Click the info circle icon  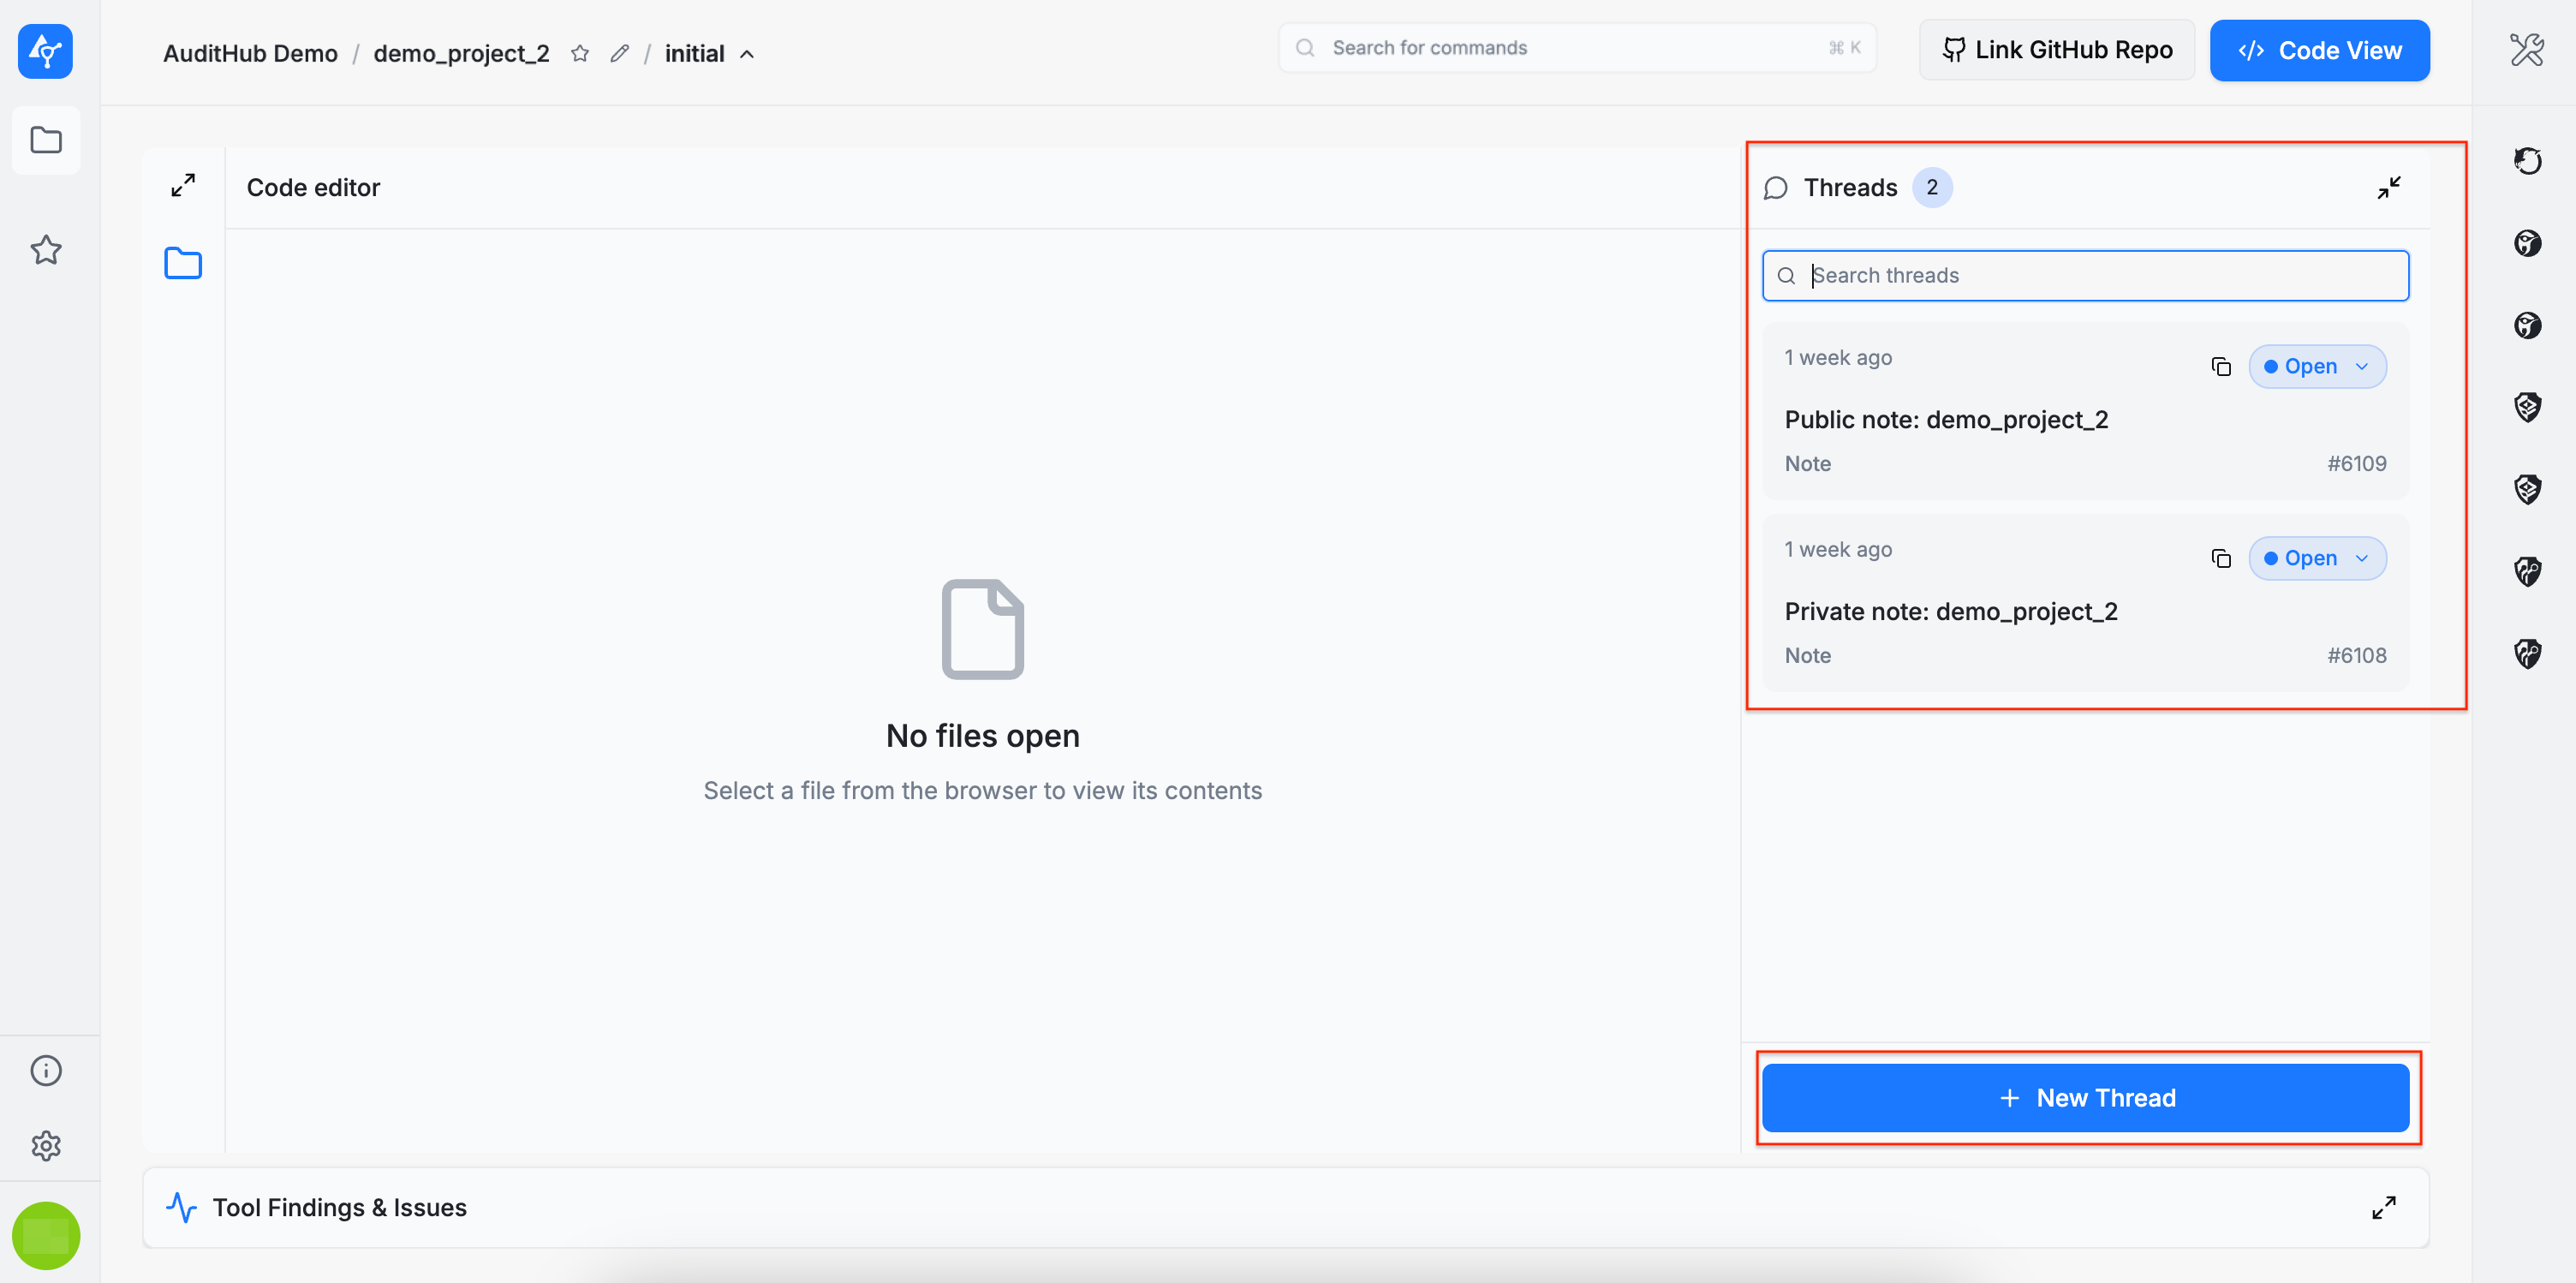(x=46, y=1070)
